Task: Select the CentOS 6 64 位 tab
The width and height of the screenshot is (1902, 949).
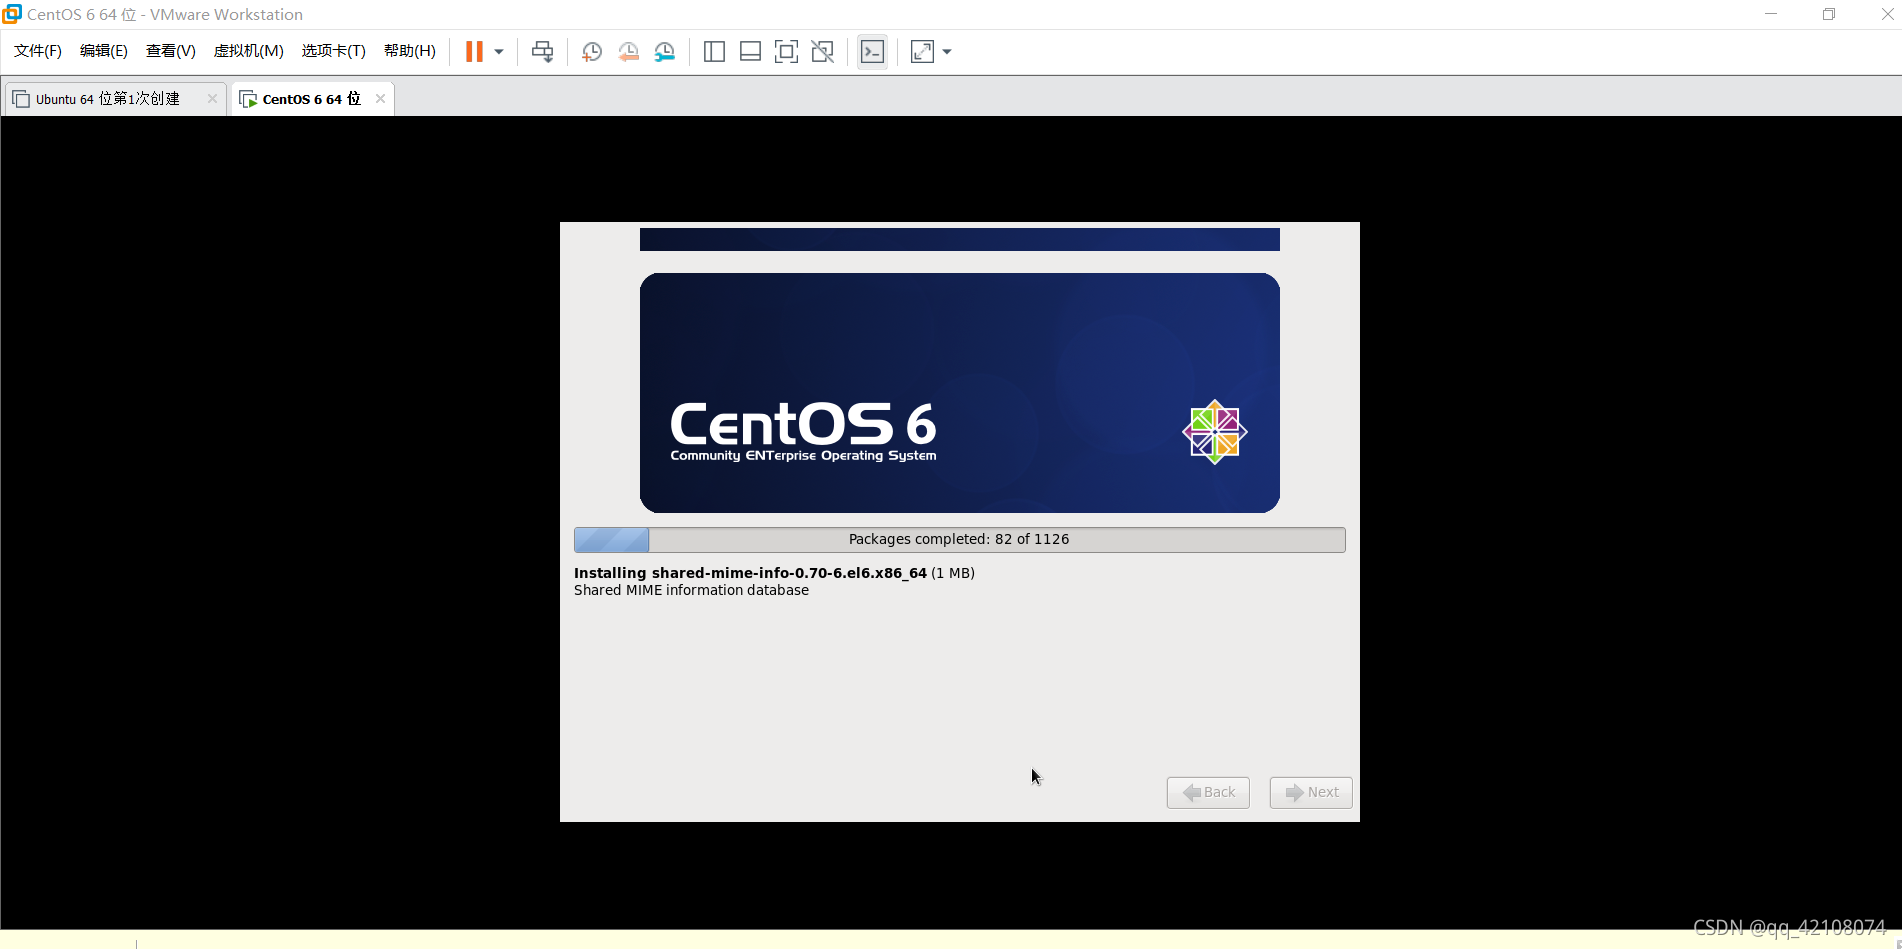Action: click(x=311, y=99)
